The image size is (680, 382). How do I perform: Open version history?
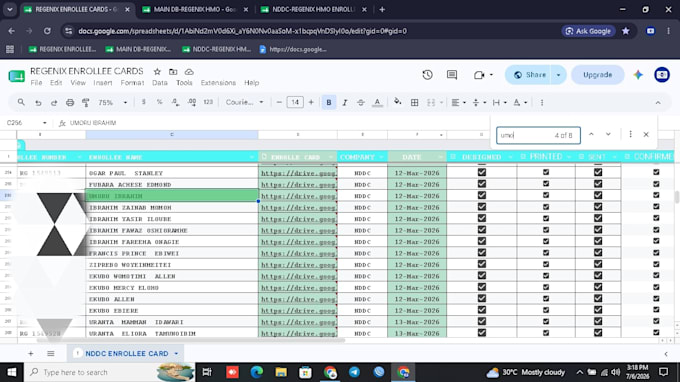[427, 75]
